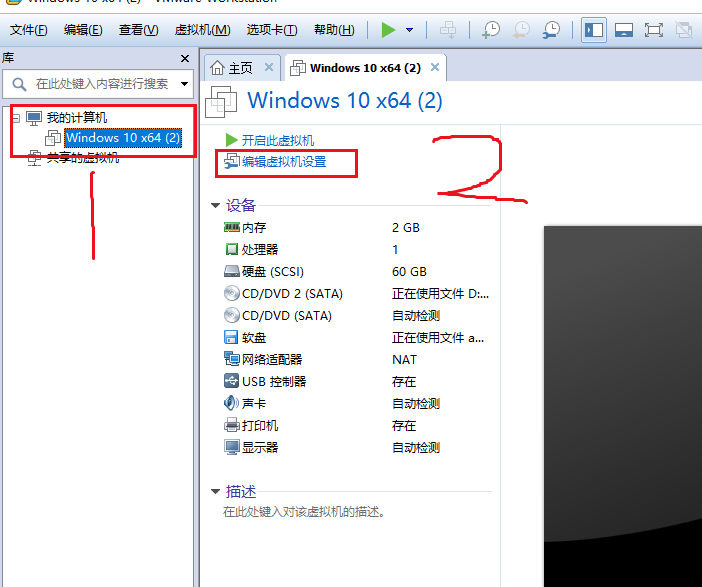This screenshot has height=587, width=702.
Task: Click the CD/DVD 2 (SATA) disc icon
Action: pos(231,293)
